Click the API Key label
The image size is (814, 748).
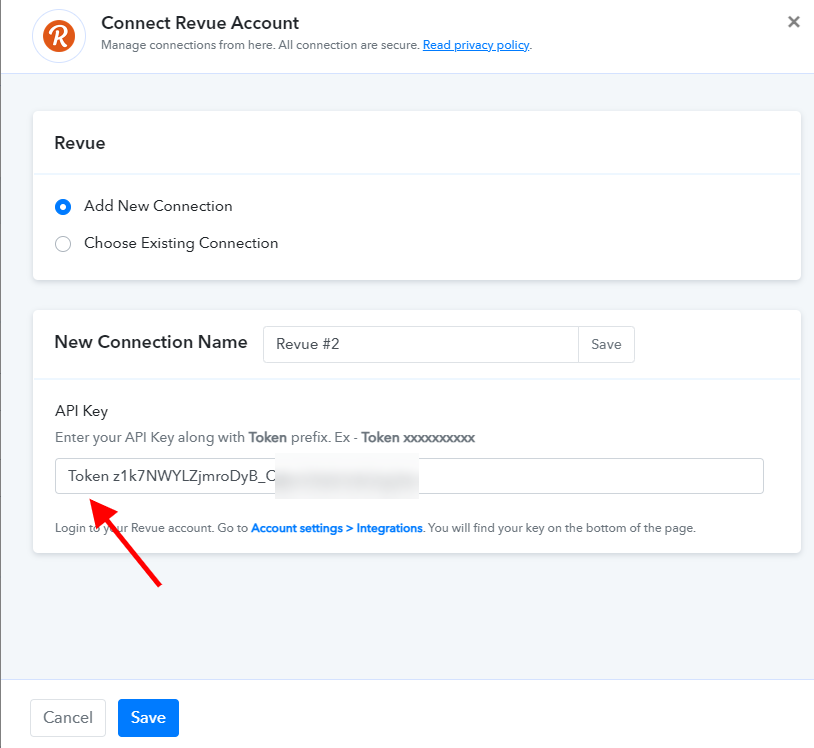[x=82, y=411]
